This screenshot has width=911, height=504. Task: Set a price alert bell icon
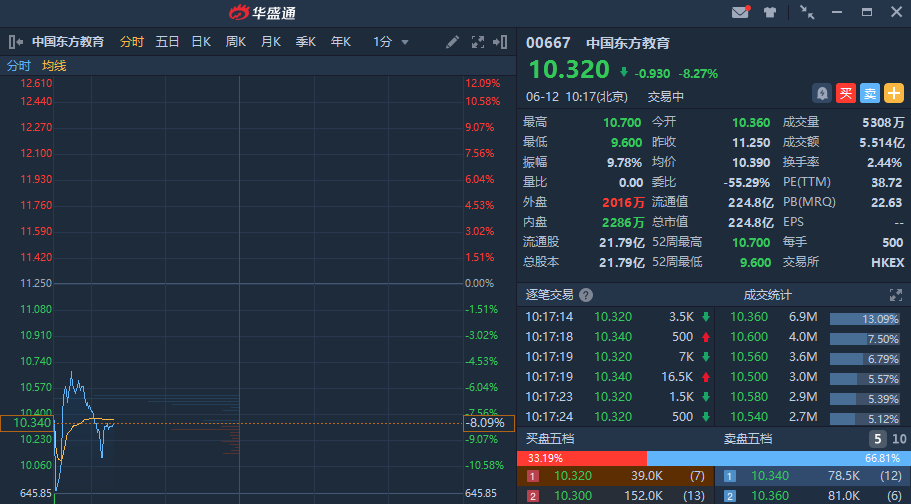click(x=822, y=93)
